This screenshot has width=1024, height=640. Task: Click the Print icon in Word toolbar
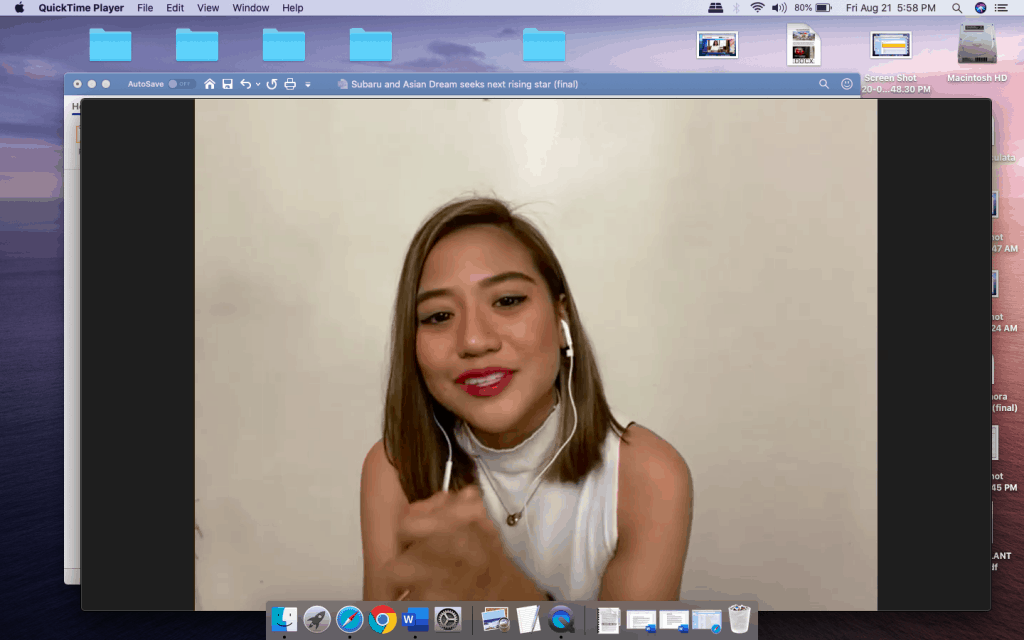[x=290, y=84]
